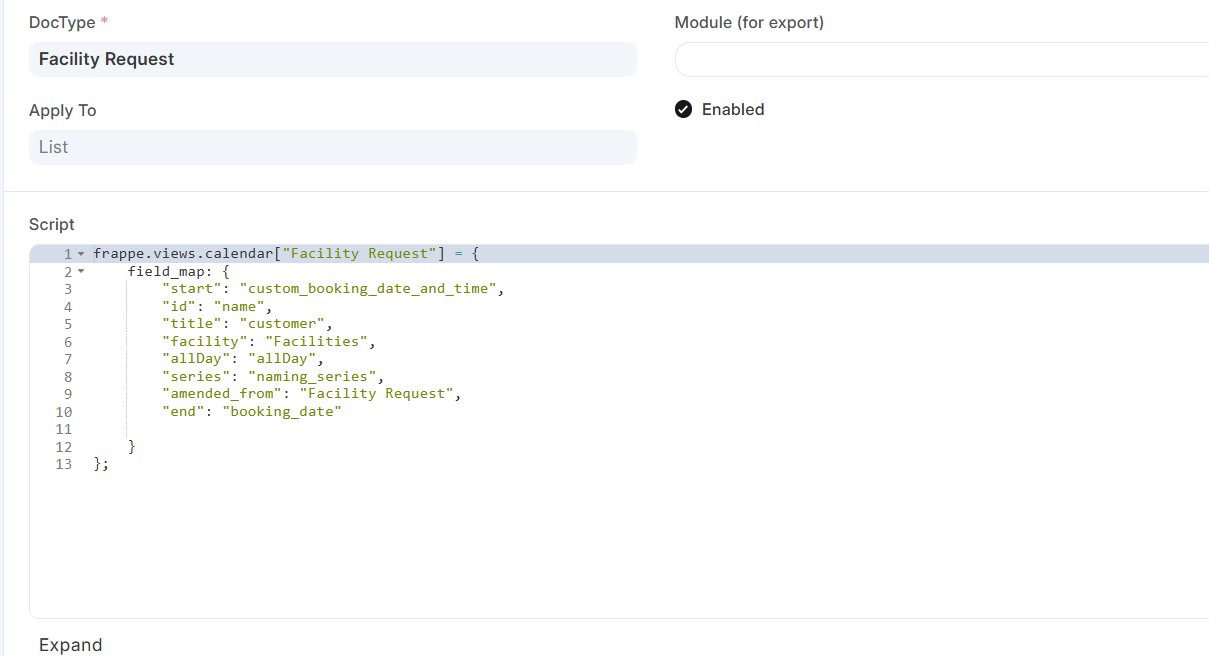1209x656 pixels.
Task: Select the DocType field showing Facility Request
Action: (x=334, y=59)
